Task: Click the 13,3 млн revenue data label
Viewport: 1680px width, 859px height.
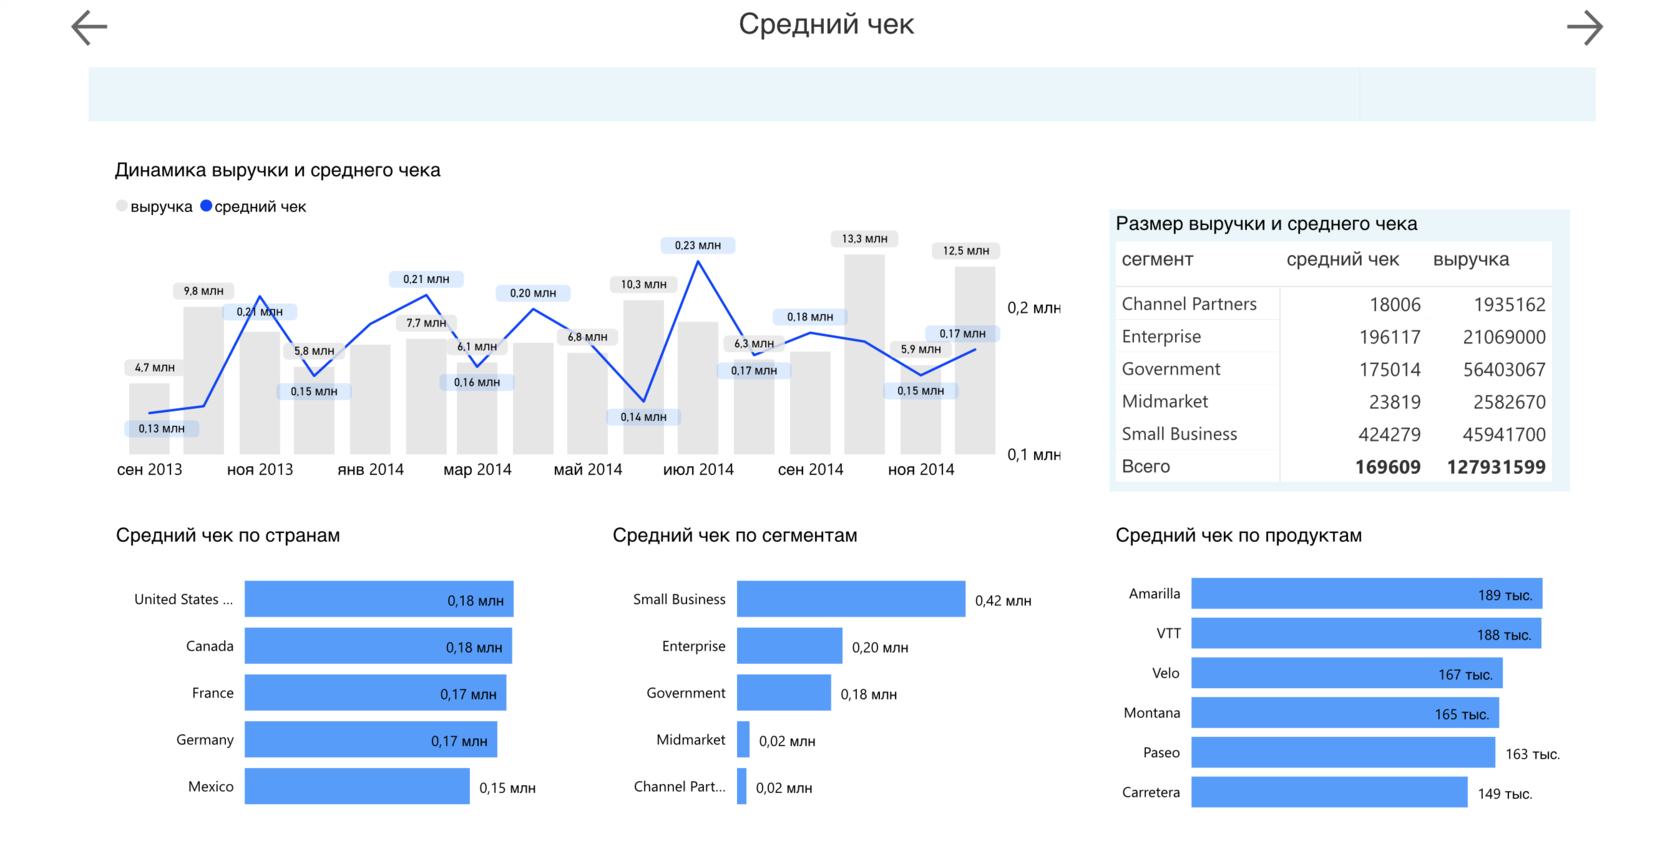Action: click(x=864, y=239)
